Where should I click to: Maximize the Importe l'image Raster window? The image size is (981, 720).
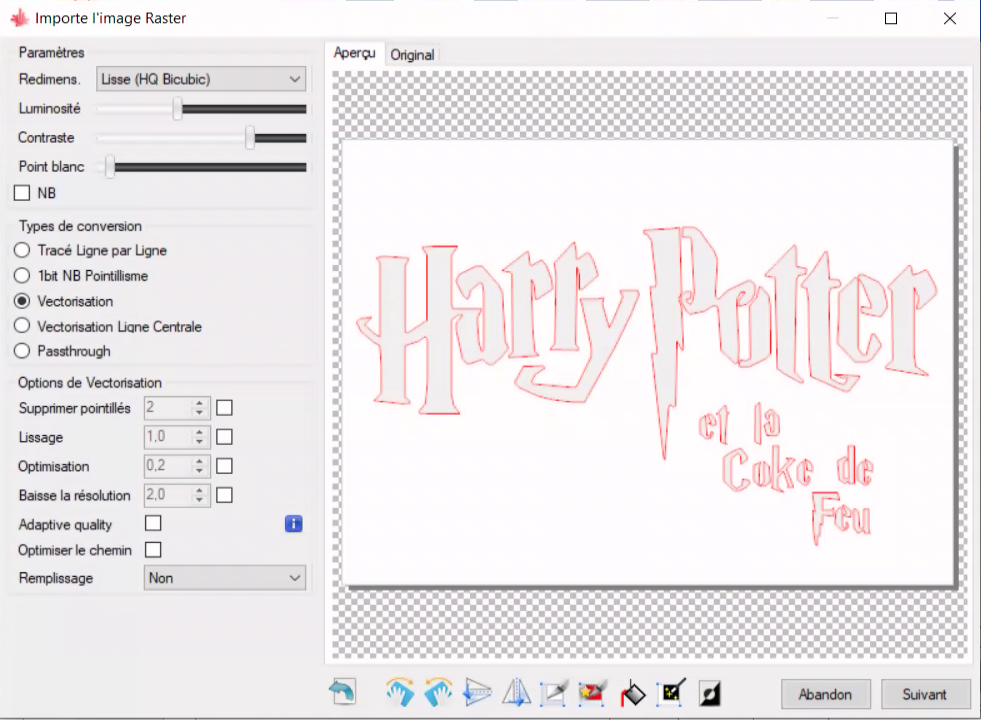[891, 18]
